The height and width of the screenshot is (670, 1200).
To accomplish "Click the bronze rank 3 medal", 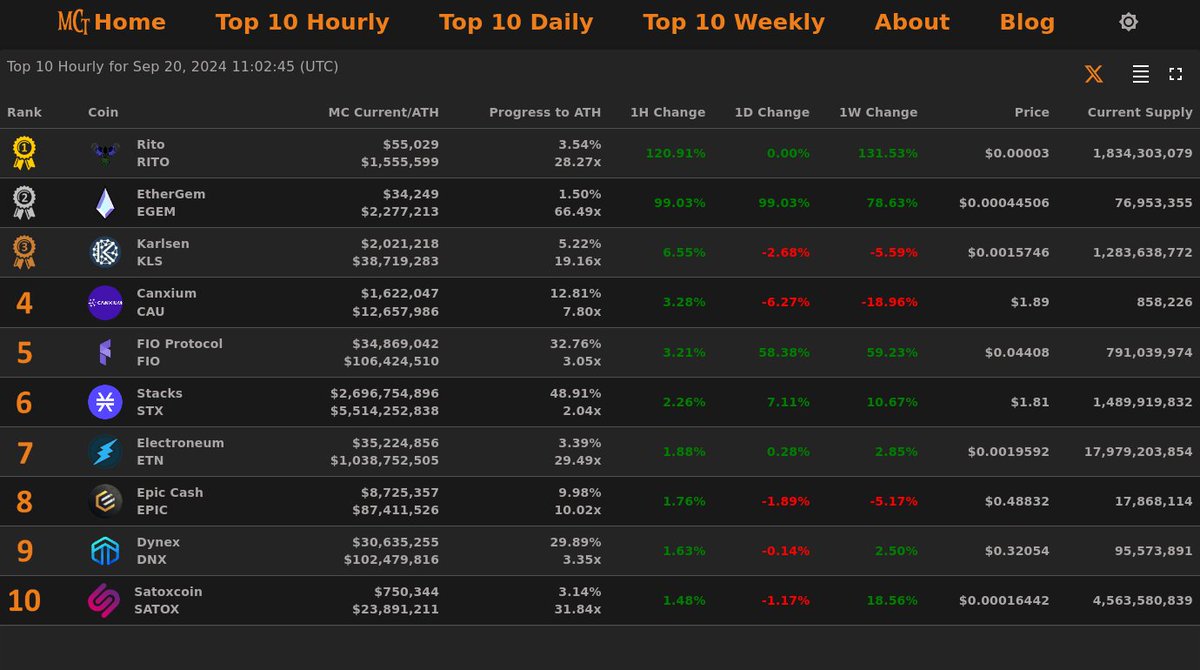I will click(24, 252).
